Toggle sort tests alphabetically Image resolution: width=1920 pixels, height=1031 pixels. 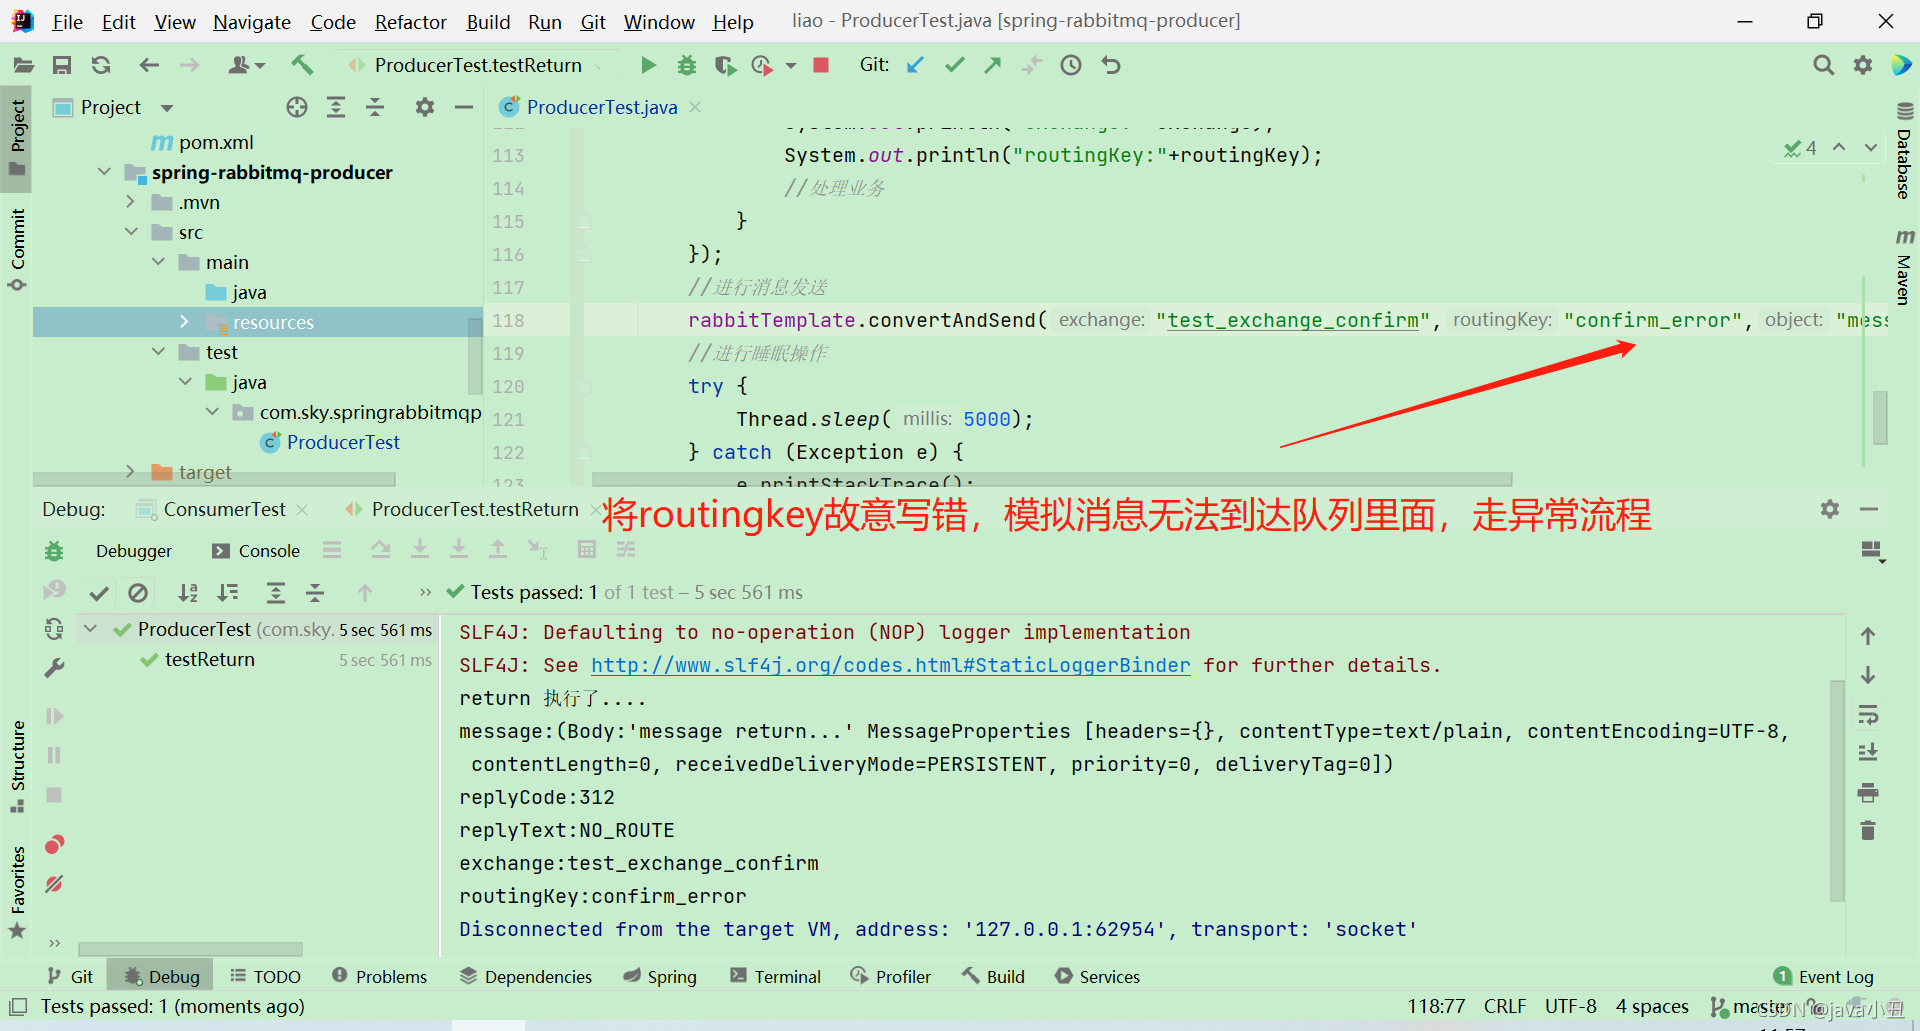click(x=188, y=593)
